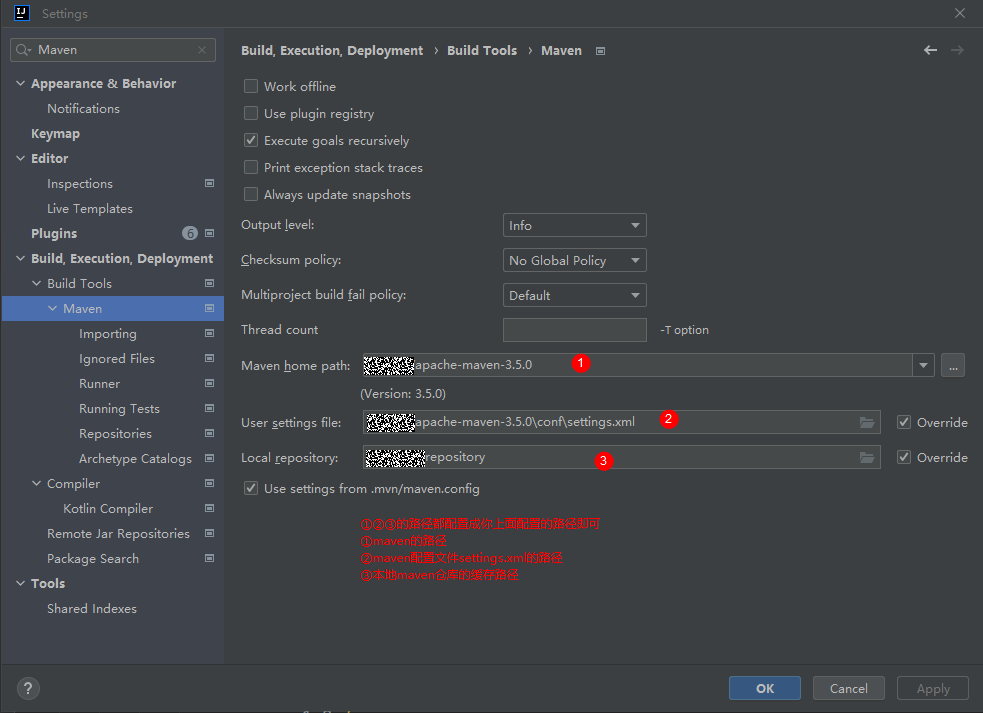Enable the Work offline checkbox
Image resolution: width=983 pixels, height=713 pixels.
(x=251, y=87)
